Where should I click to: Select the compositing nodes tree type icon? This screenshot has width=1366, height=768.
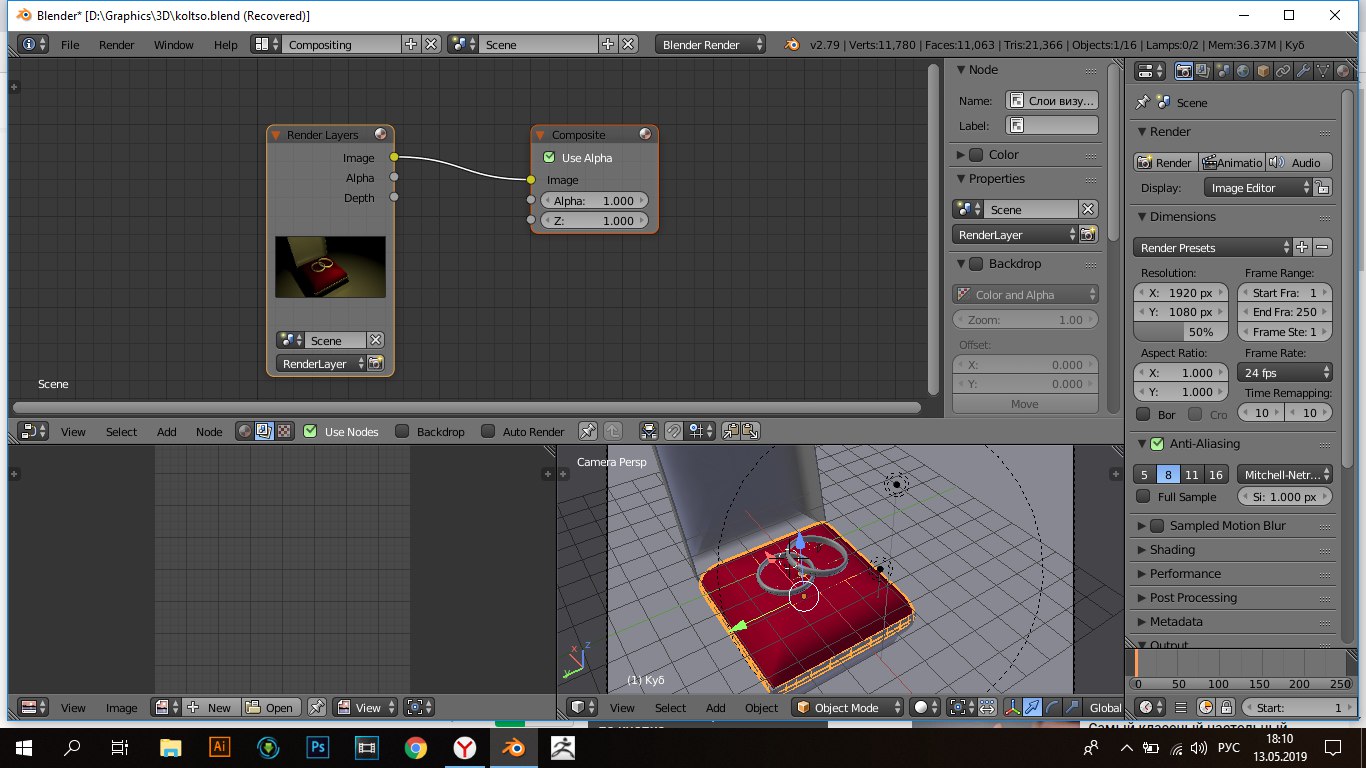(265, 431)
